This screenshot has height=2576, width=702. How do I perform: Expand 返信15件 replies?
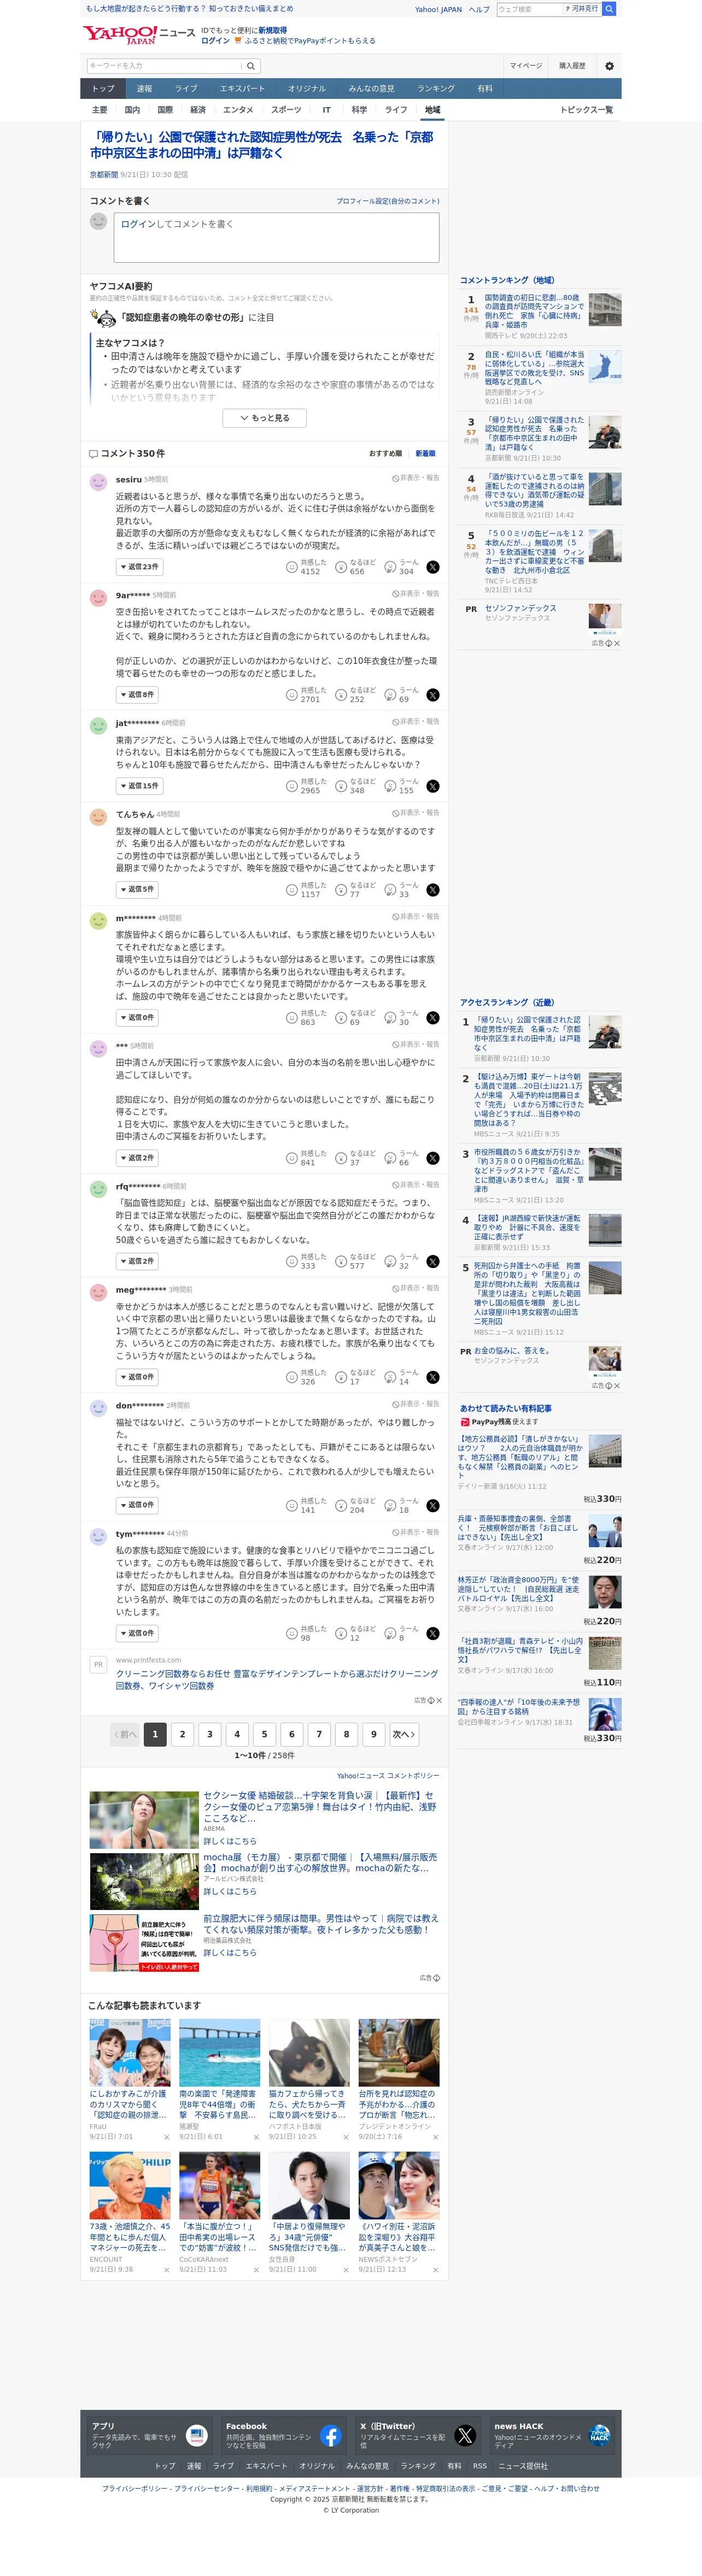point(139,786)
